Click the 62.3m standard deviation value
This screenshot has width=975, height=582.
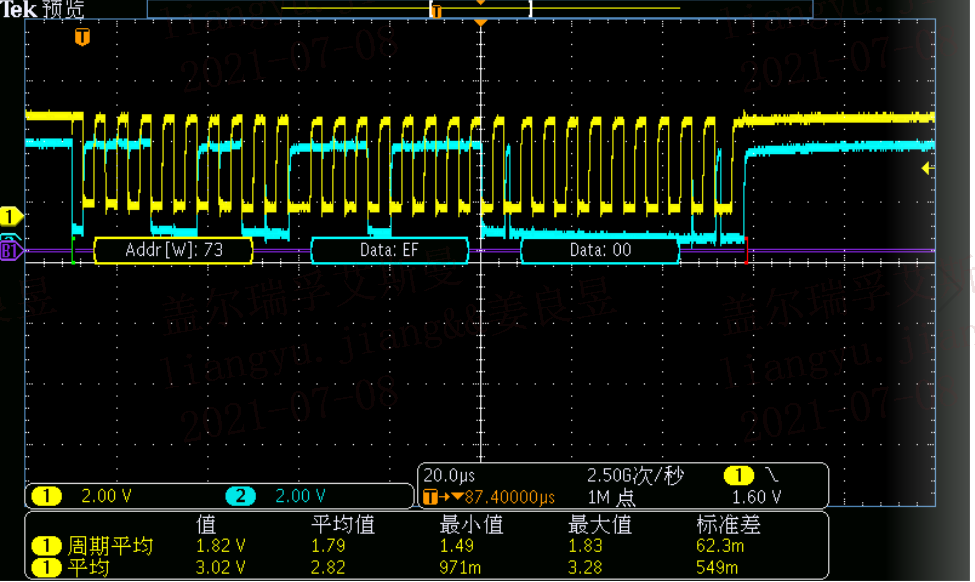click(720, 546)
